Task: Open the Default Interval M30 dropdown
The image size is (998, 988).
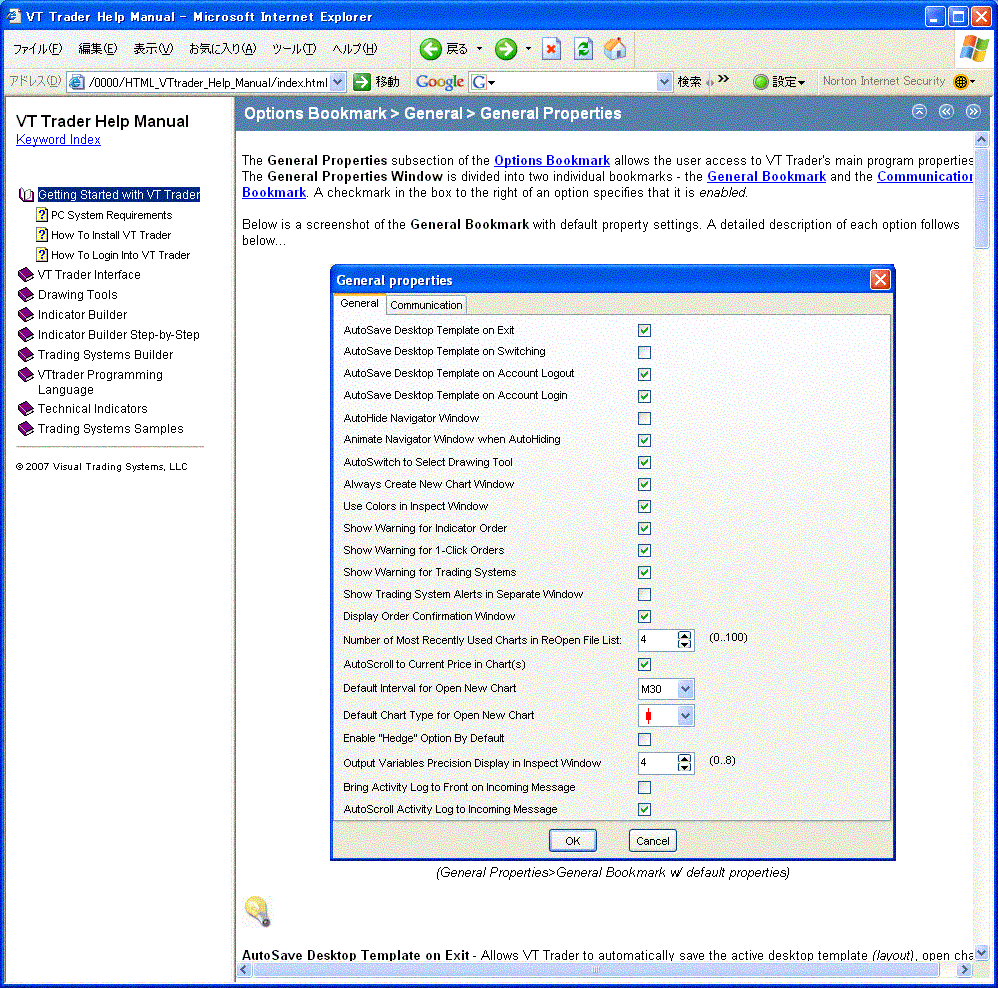Action: click(685, 689)
